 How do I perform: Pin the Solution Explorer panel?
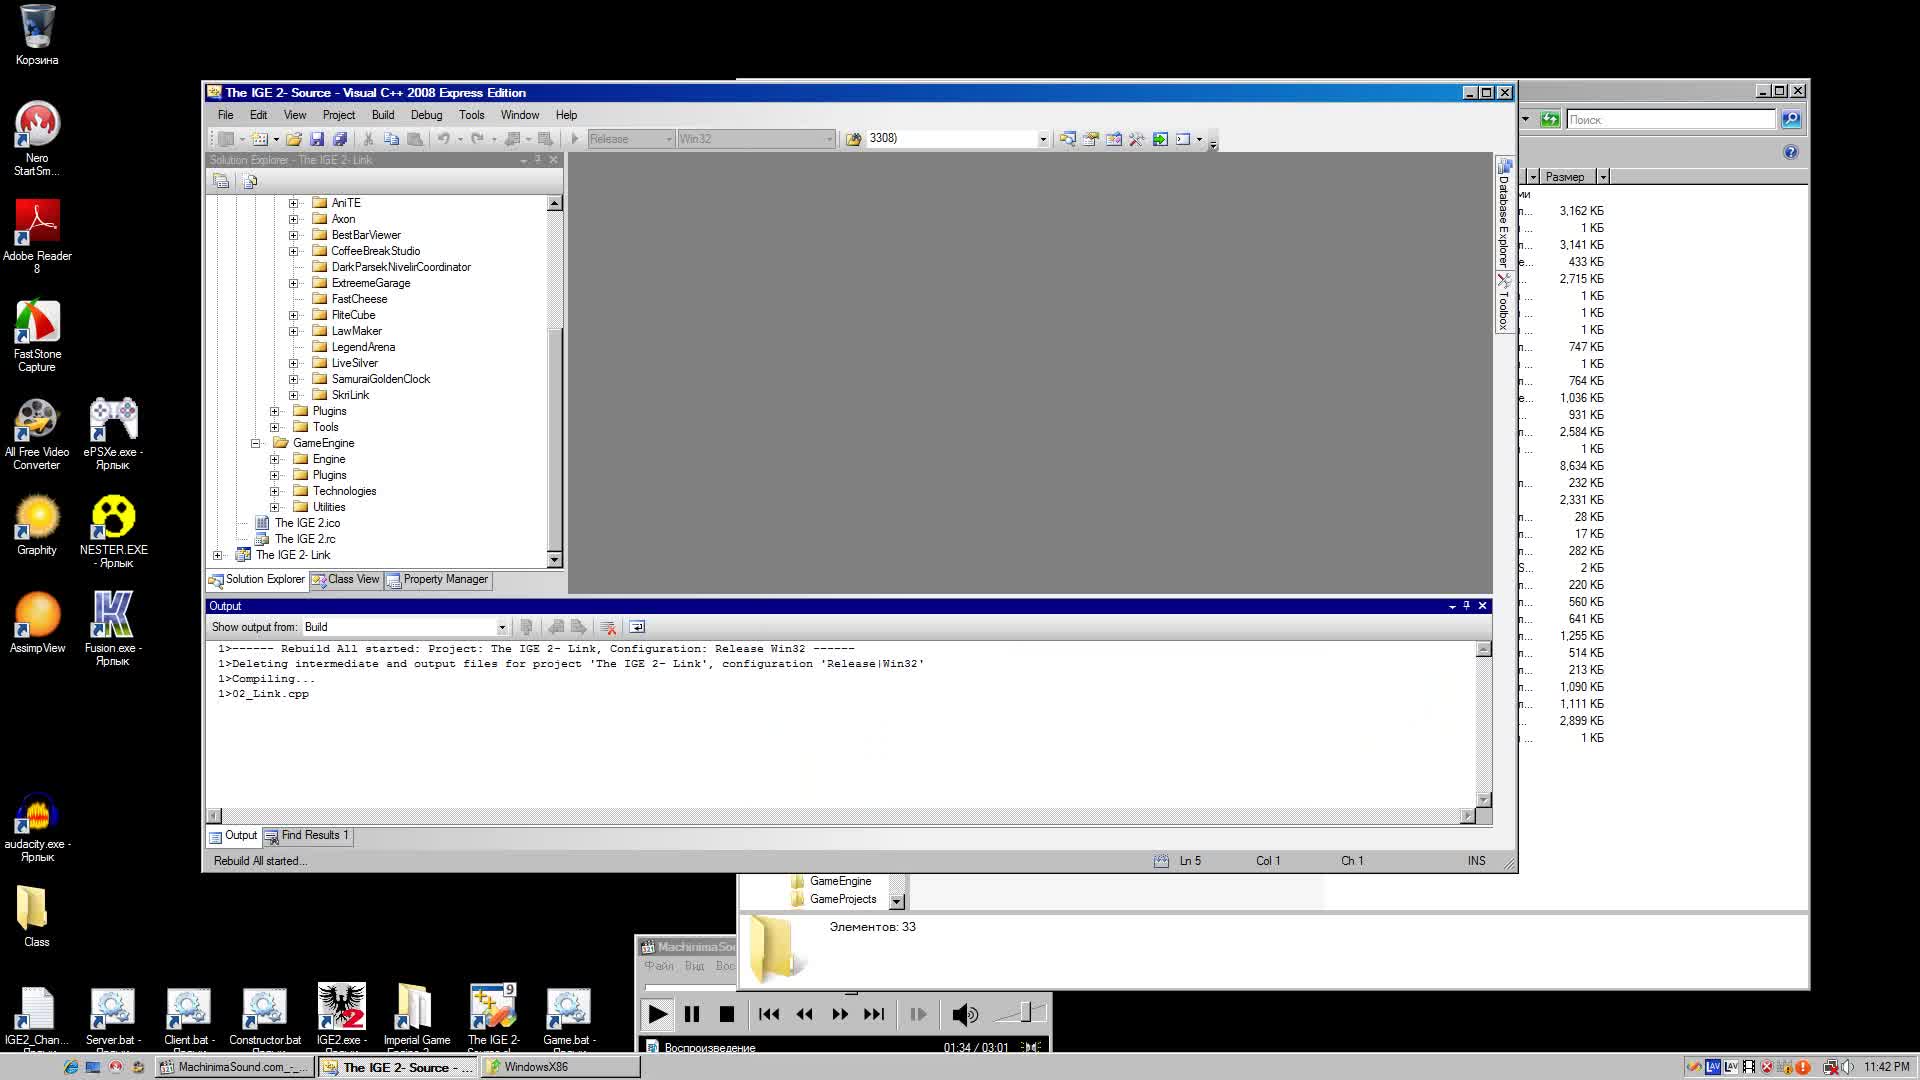tap(538, 160)
